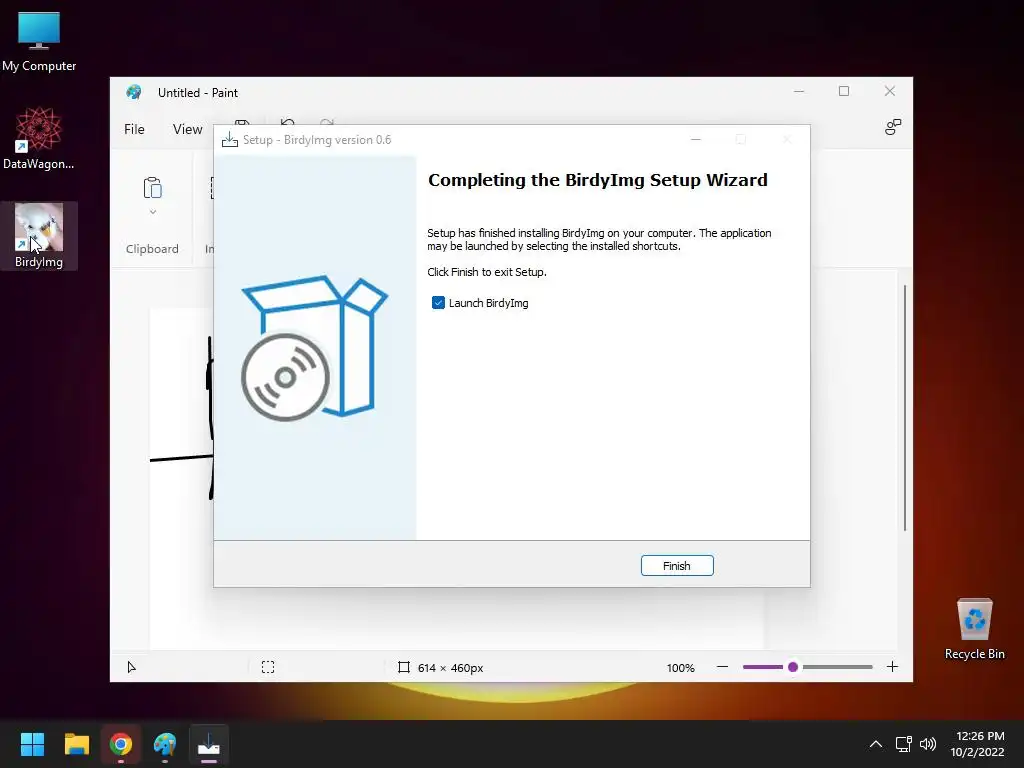The image size is (1024, 768).
Task: Click the setup wizard title bar installer icon
Action: [229, 140]
